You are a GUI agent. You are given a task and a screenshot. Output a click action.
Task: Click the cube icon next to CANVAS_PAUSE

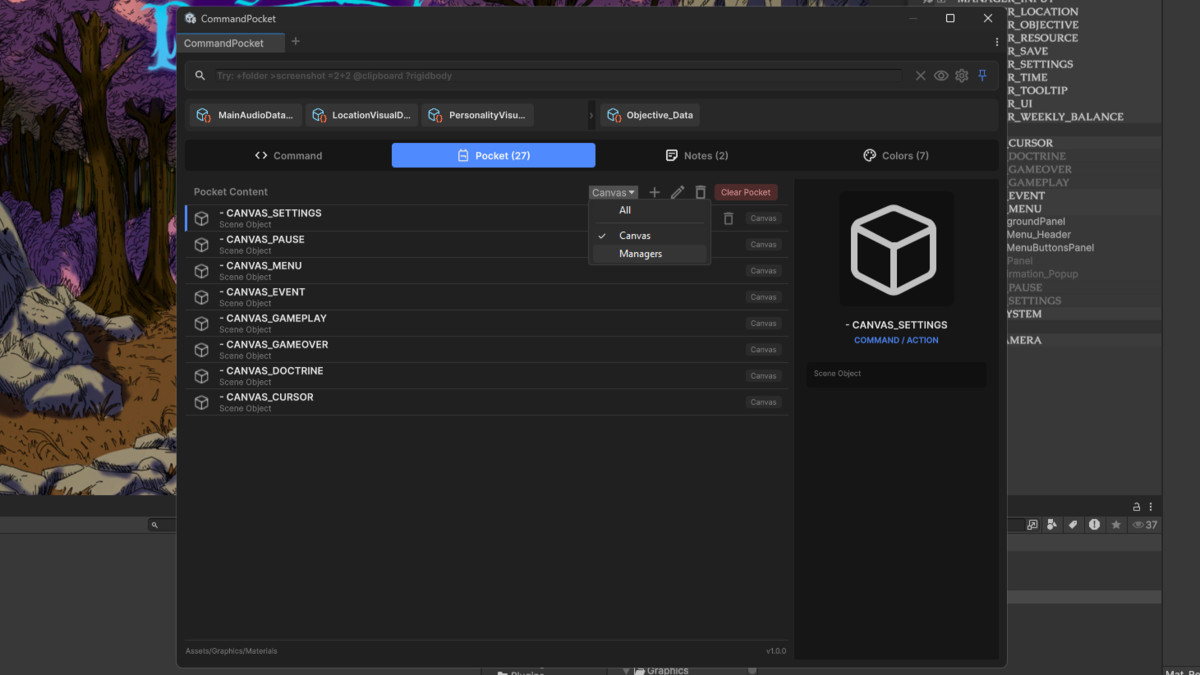click(201, 244)
